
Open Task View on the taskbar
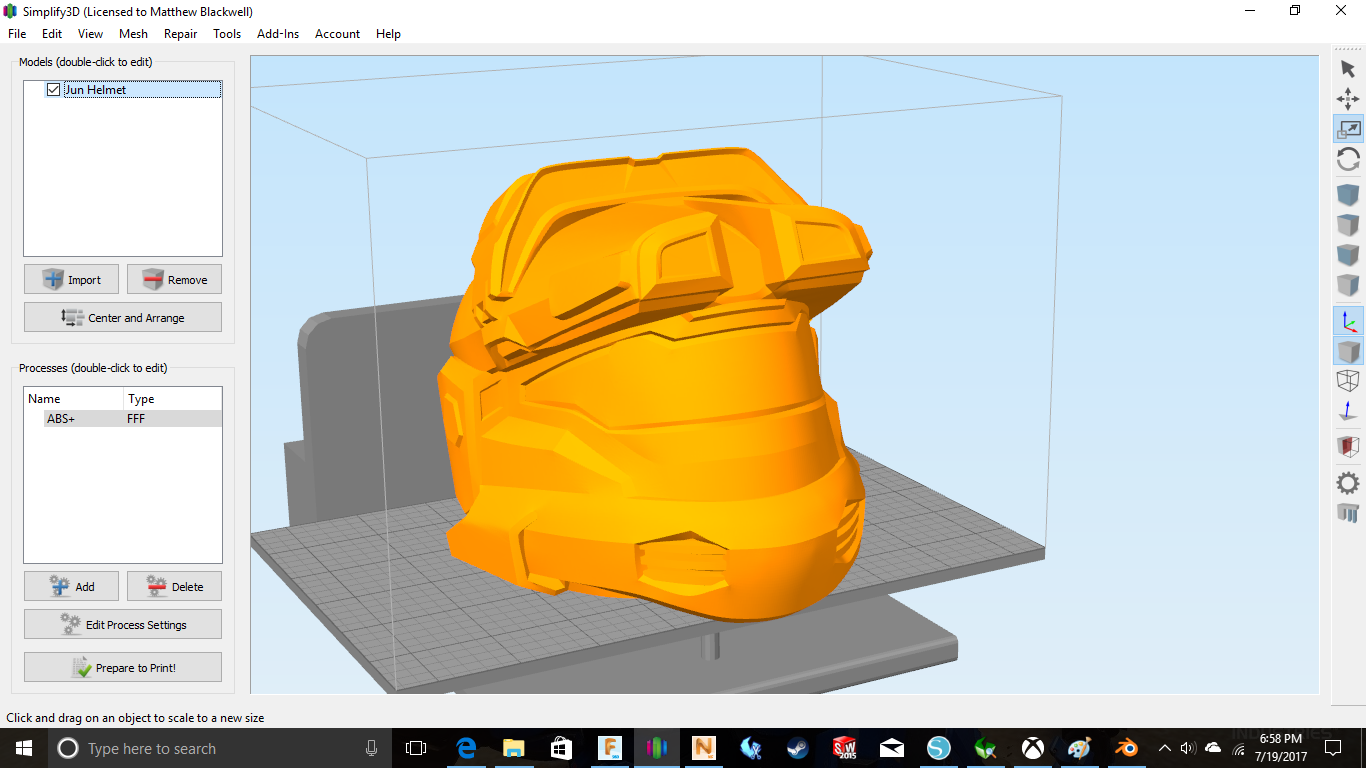416,748
